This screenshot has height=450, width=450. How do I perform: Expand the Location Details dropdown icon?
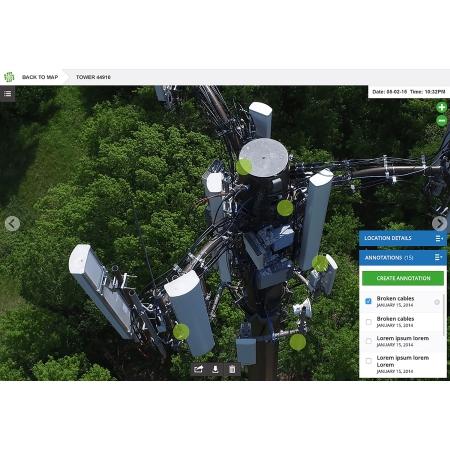[439, 238]
